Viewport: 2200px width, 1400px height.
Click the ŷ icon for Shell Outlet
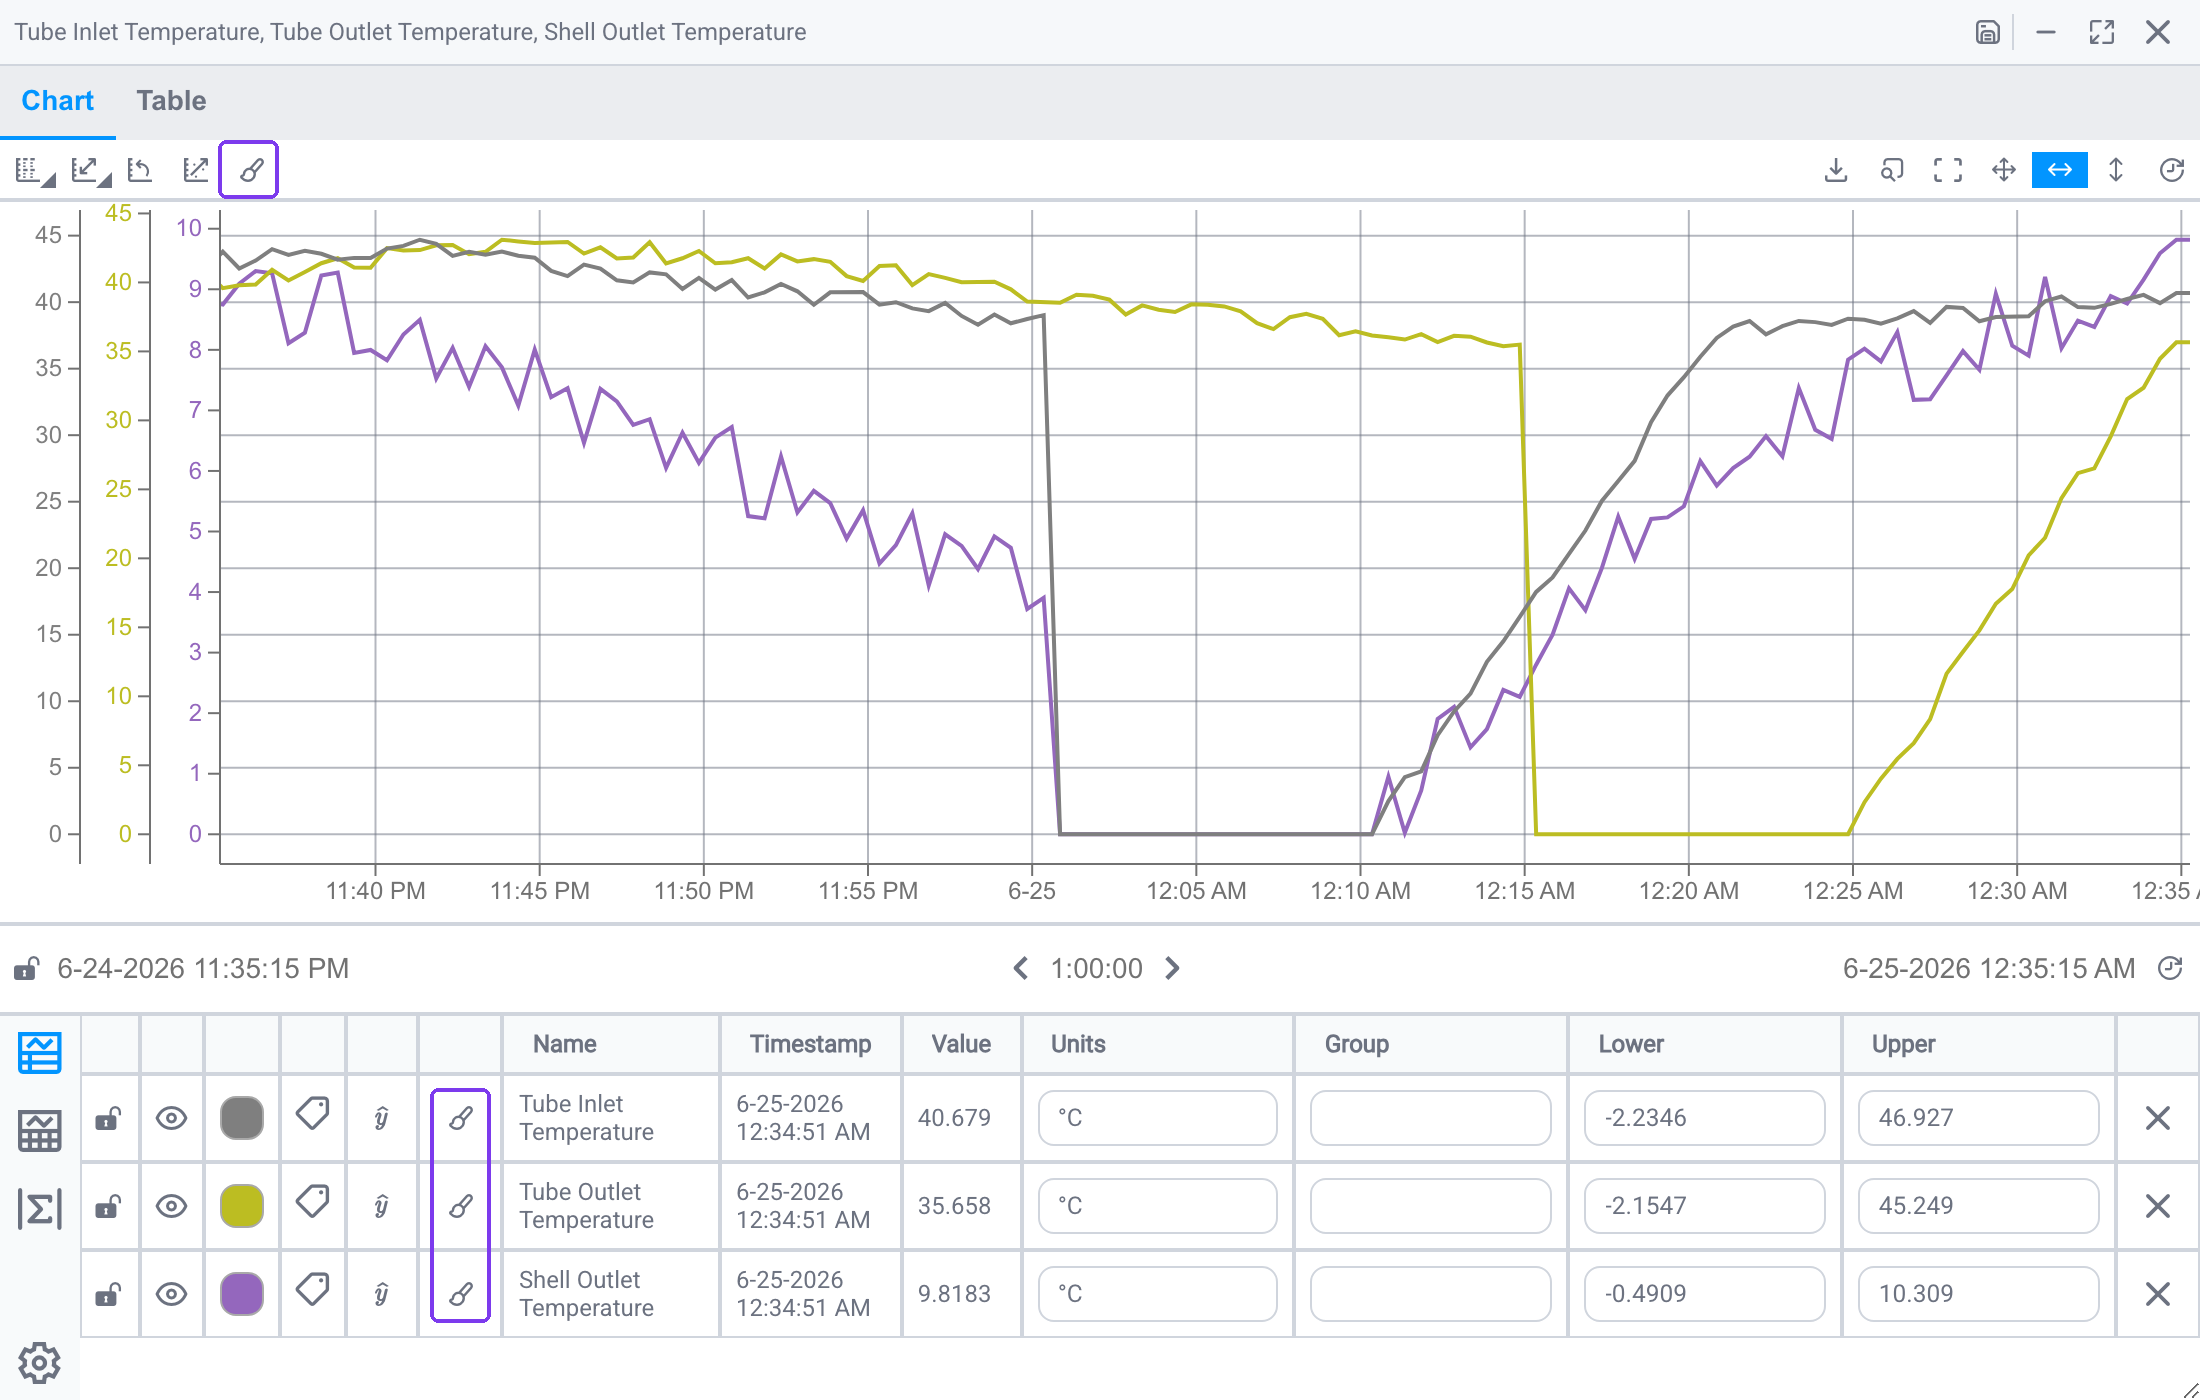[381, 1294]
